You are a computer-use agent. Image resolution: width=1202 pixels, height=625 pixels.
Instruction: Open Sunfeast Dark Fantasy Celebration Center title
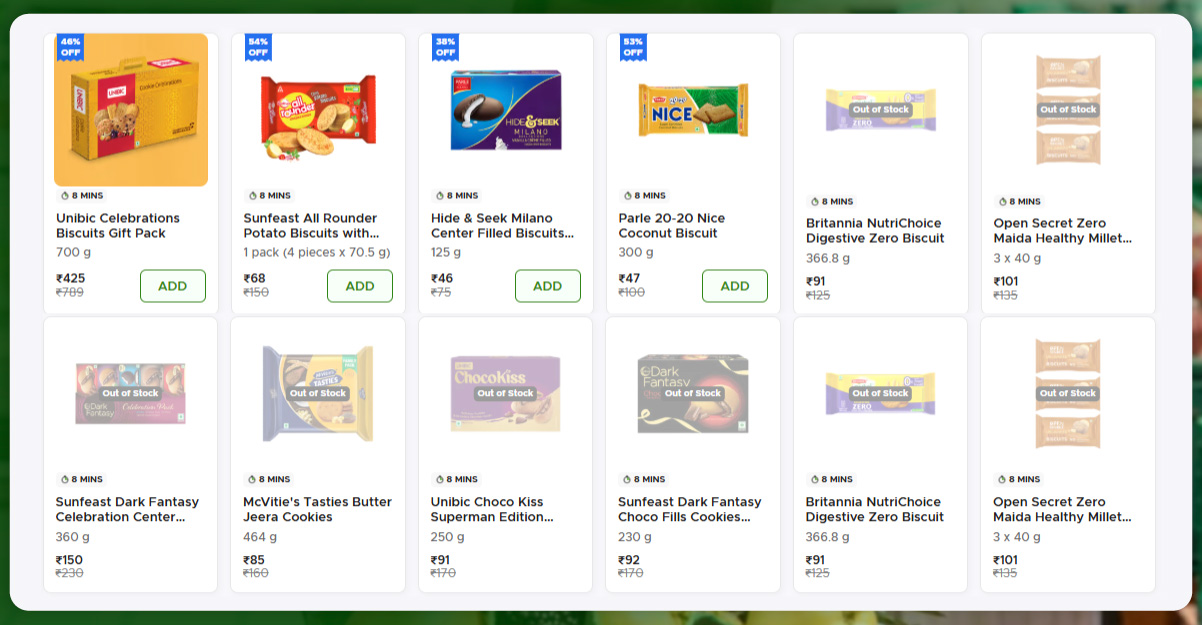click(x=127, y=509)
